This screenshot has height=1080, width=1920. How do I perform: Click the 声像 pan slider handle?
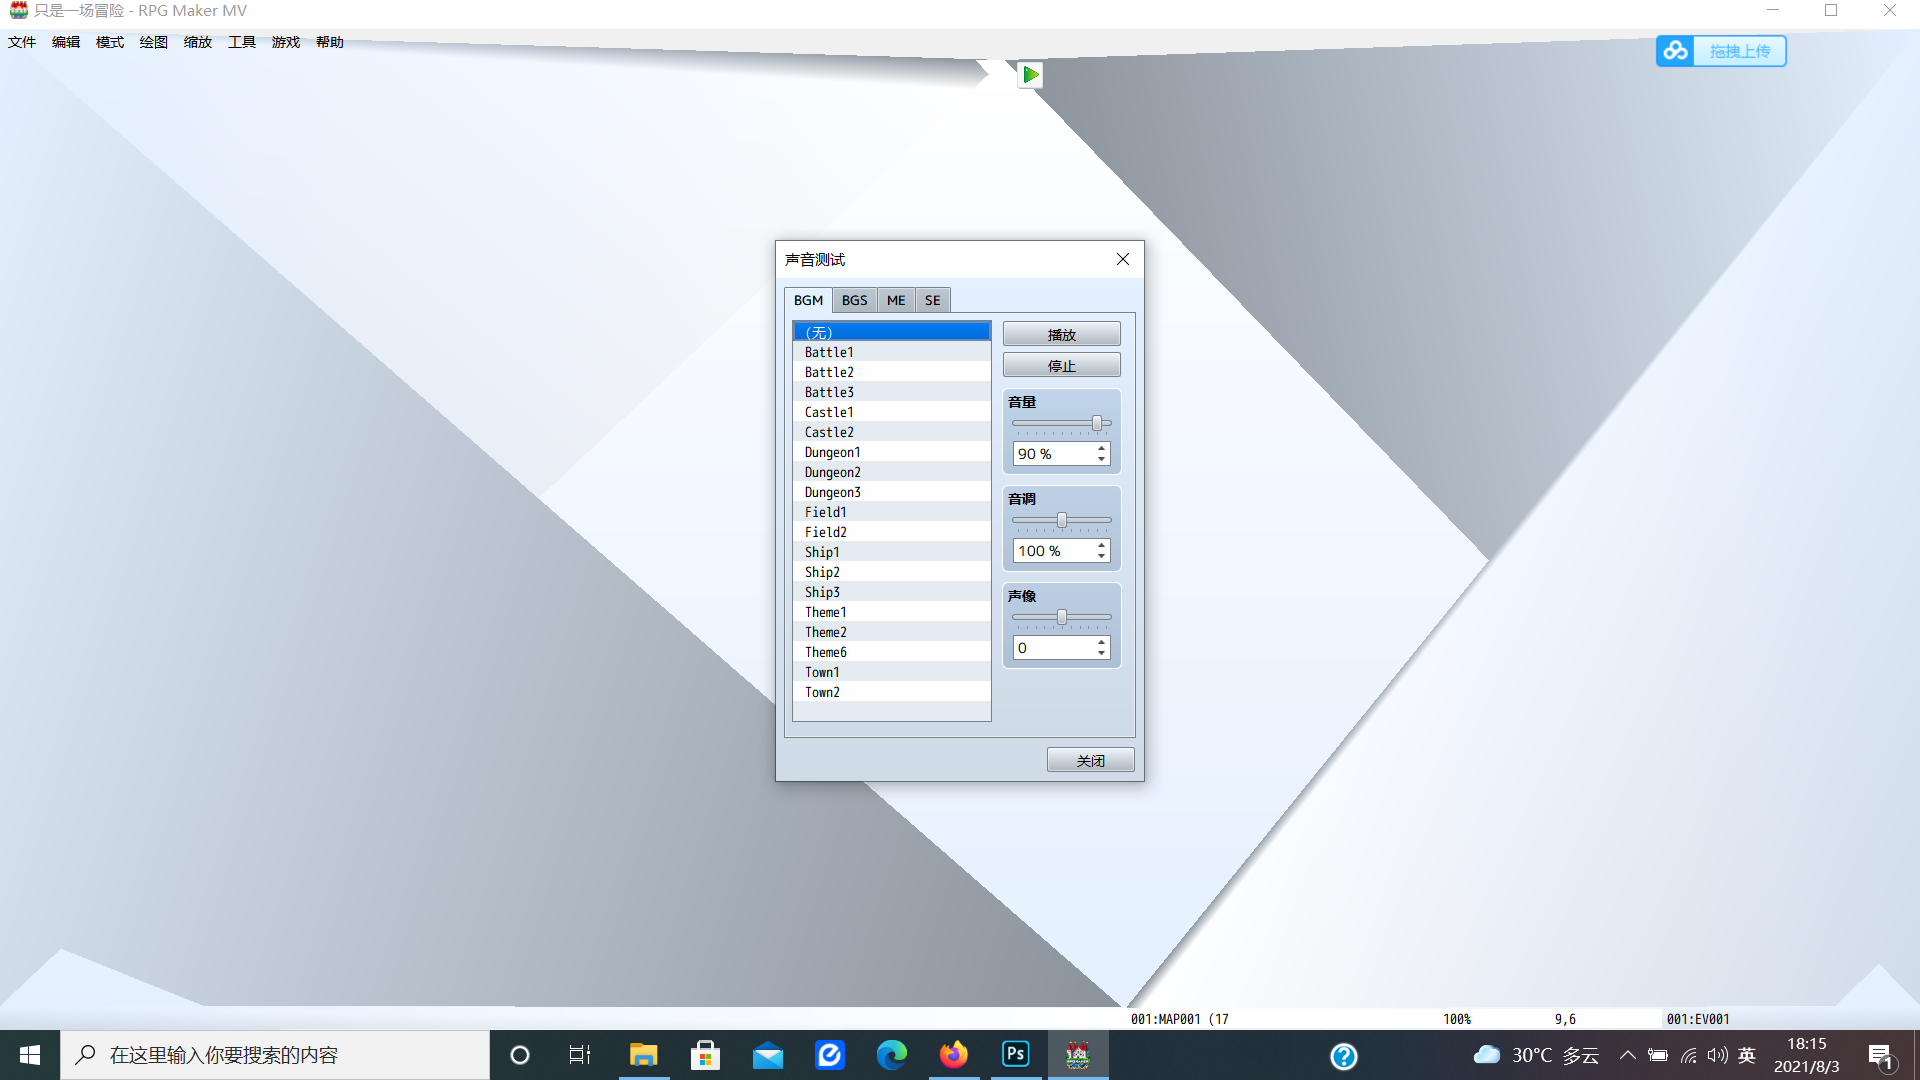click(x=1062, y=617)
